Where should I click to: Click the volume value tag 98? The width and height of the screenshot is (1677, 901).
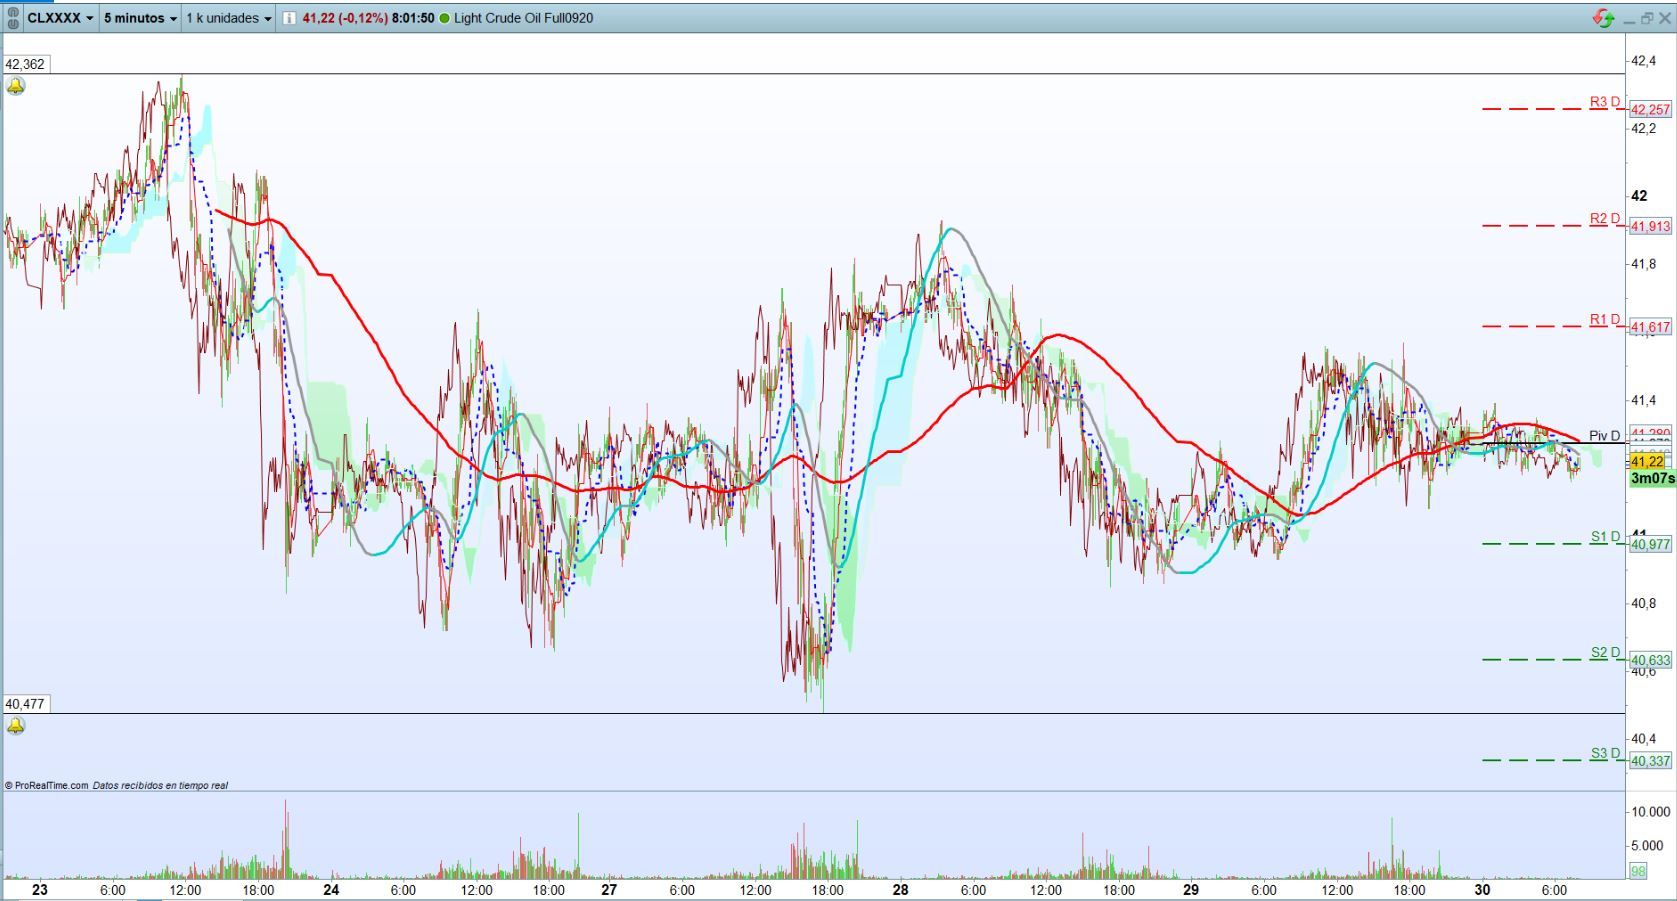tap(1638, 871)
